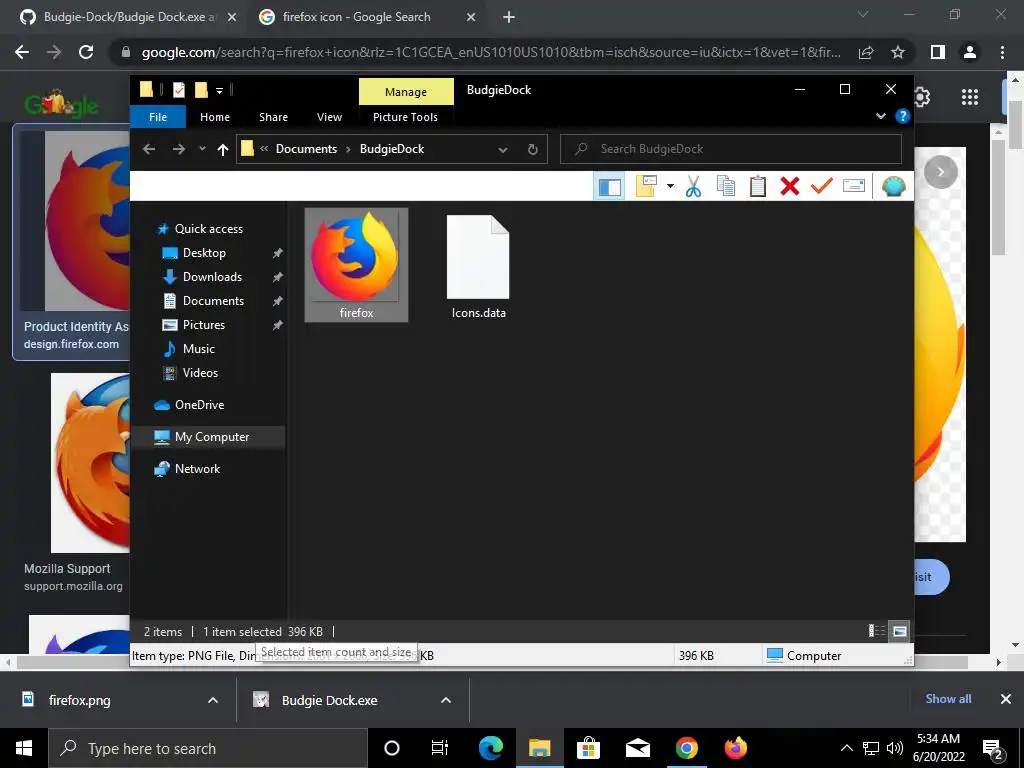Click the orange checkmark Properties icon

(822, 185)
